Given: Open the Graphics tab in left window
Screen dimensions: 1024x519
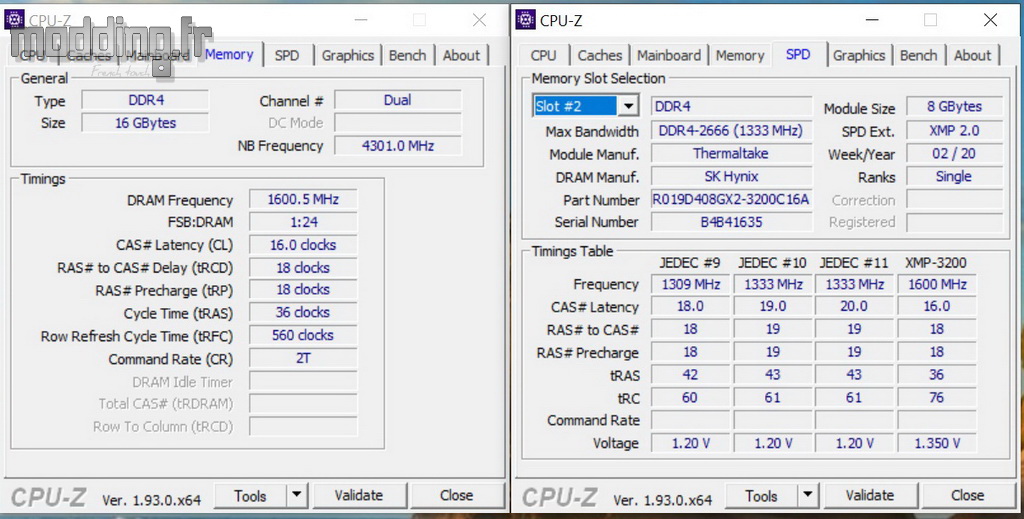Looking at the screenshot, I should (347, 55).
